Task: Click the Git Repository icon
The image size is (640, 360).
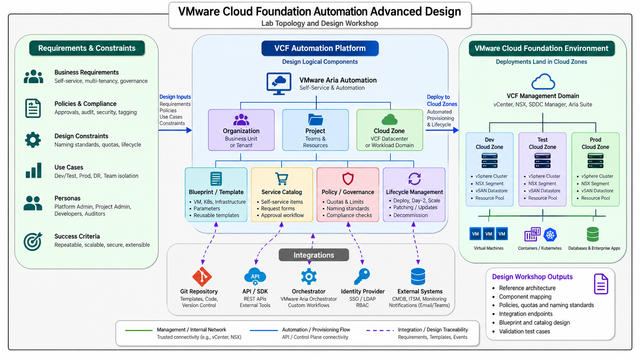Action: 202,277
